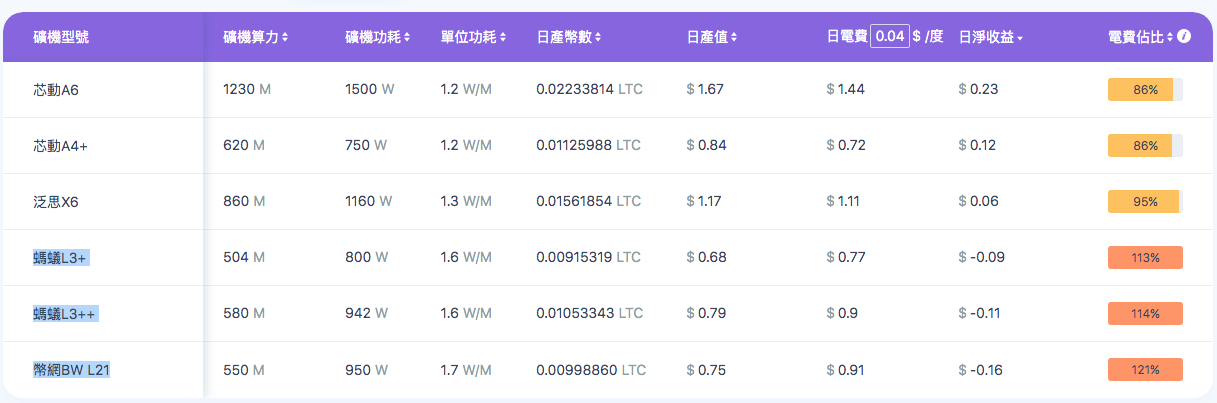This screenshot has height=403, width=1217.
Task: Open miner 泛思X6
Action: click(55, 201)
